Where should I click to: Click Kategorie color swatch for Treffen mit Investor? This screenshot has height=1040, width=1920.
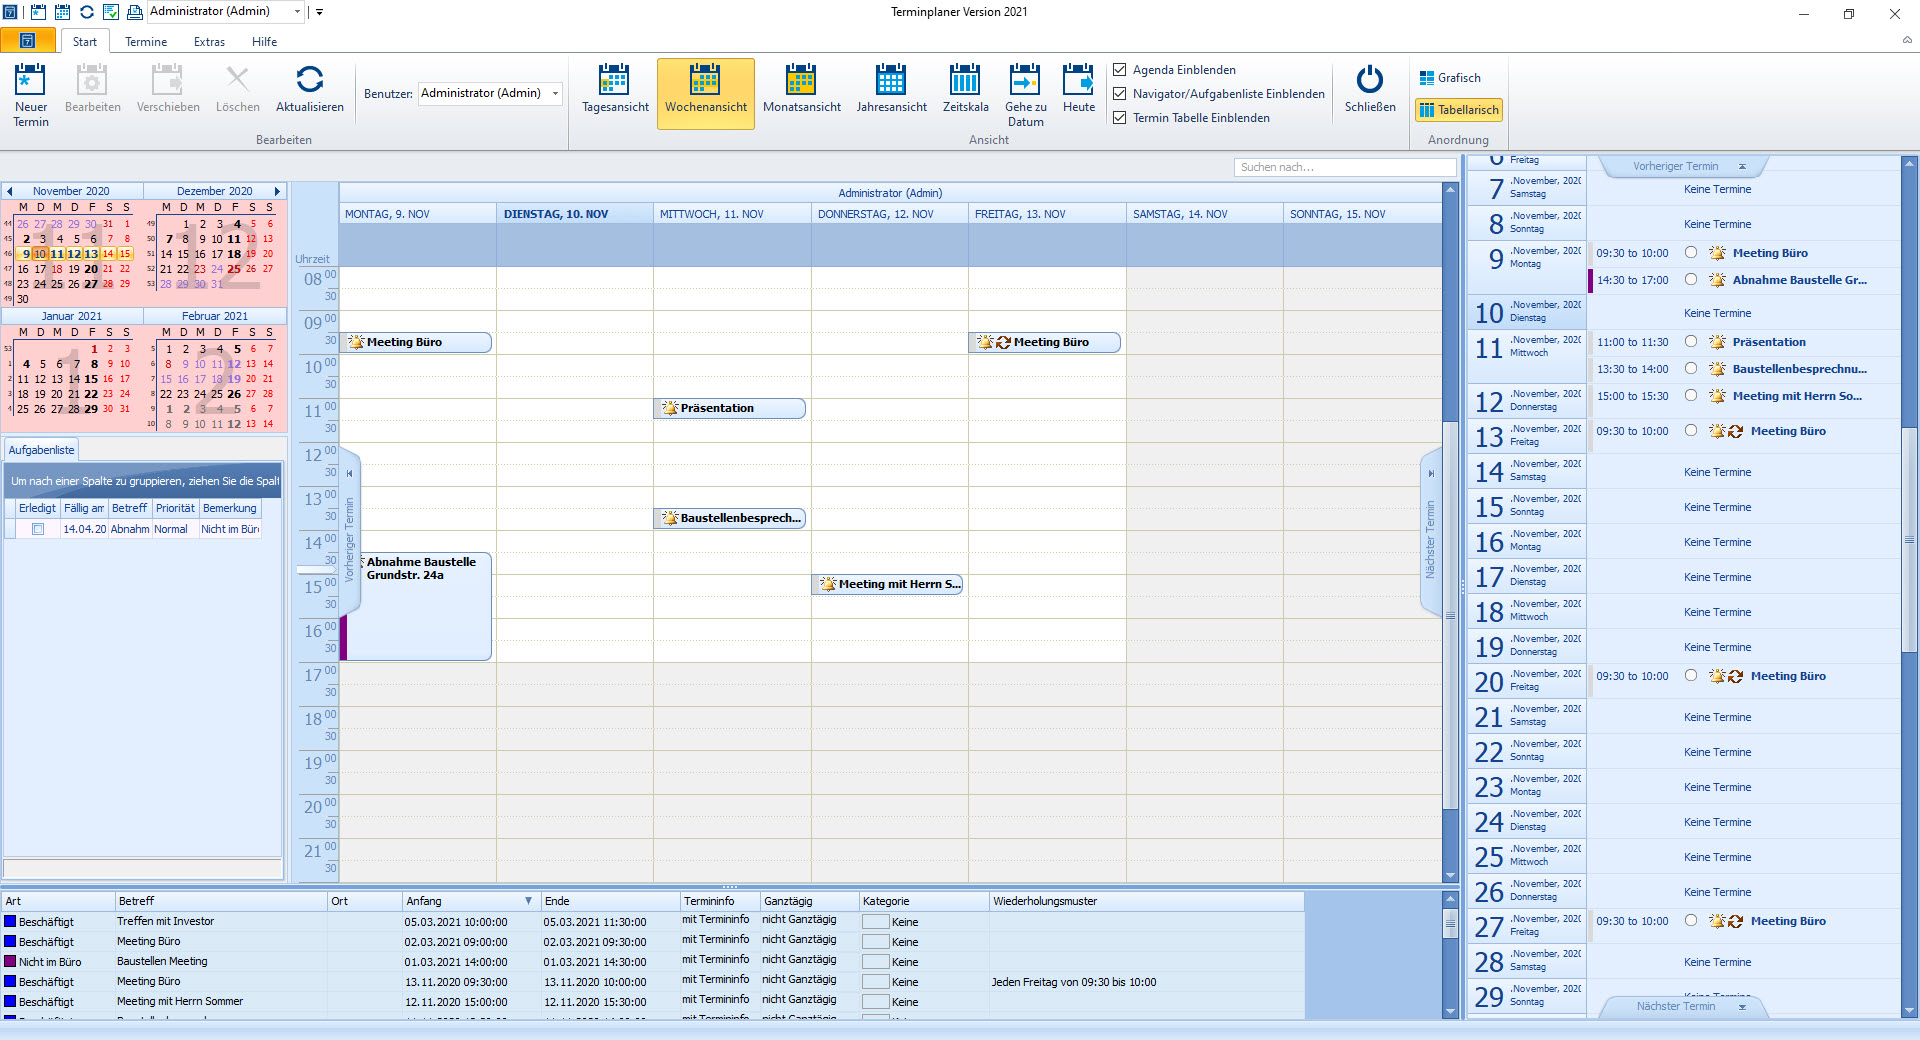point(875,922)
